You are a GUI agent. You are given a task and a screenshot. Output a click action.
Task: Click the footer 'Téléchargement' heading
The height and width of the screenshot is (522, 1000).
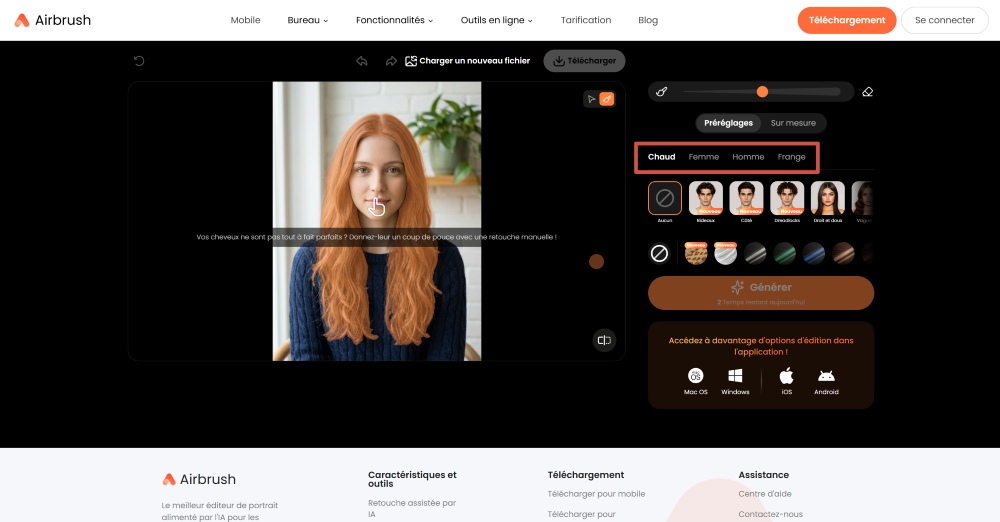585,475
